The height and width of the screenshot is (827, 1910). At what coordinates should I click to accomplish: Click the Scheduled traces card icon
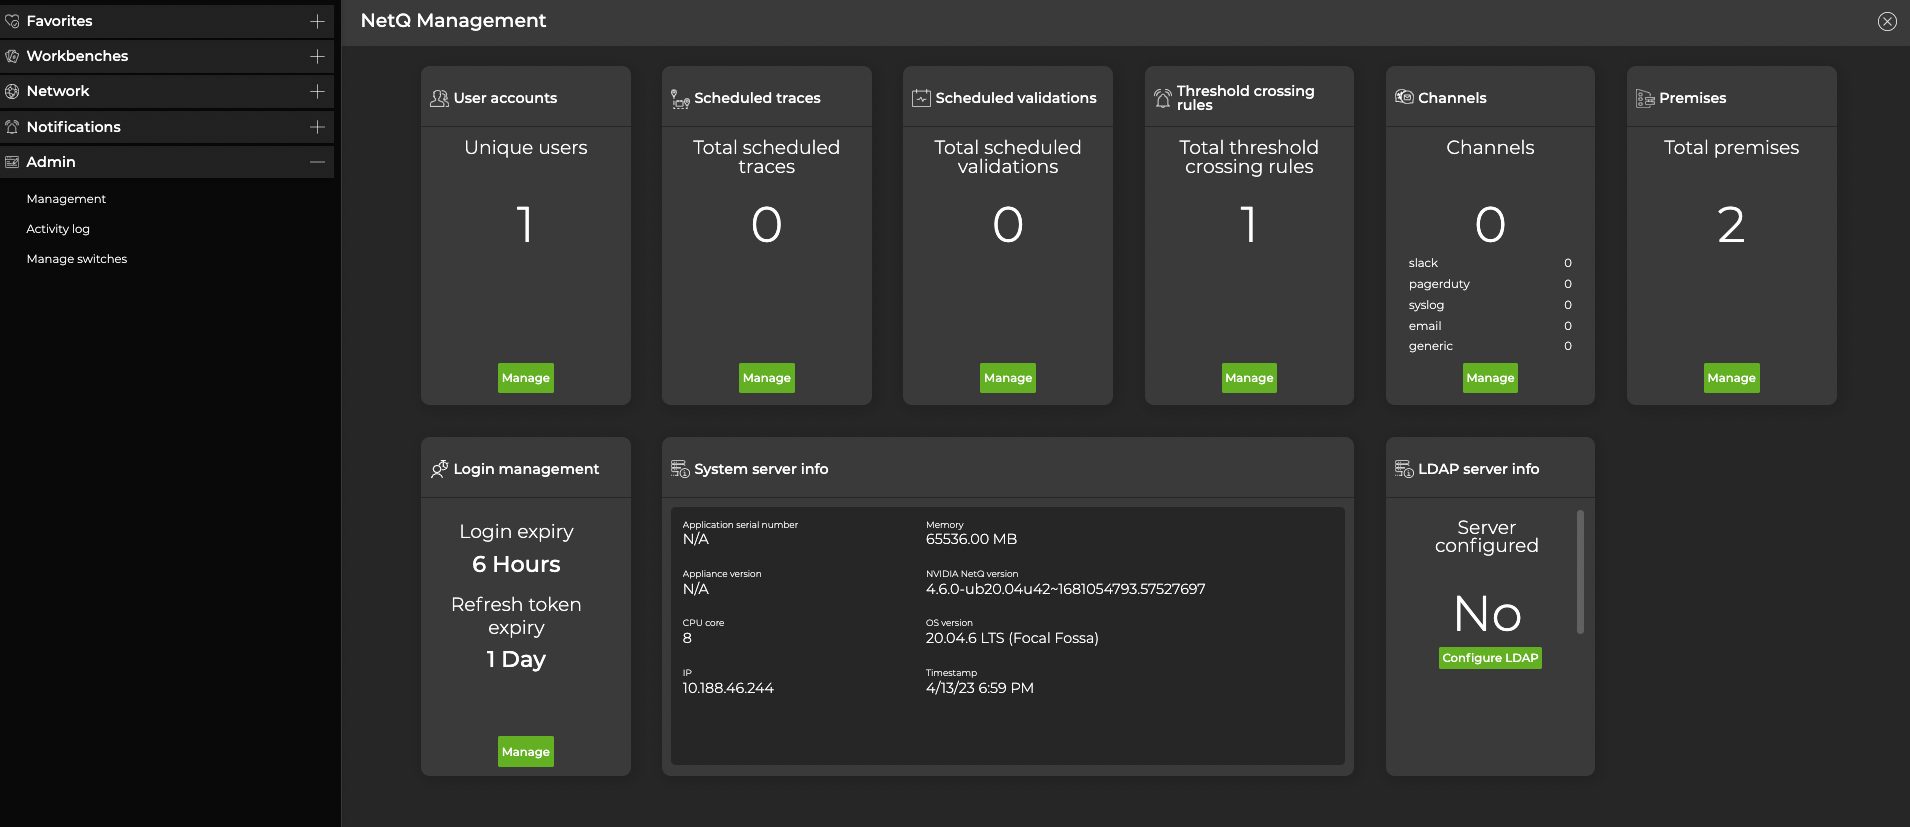pyautogui.click(x=680, y=98)
